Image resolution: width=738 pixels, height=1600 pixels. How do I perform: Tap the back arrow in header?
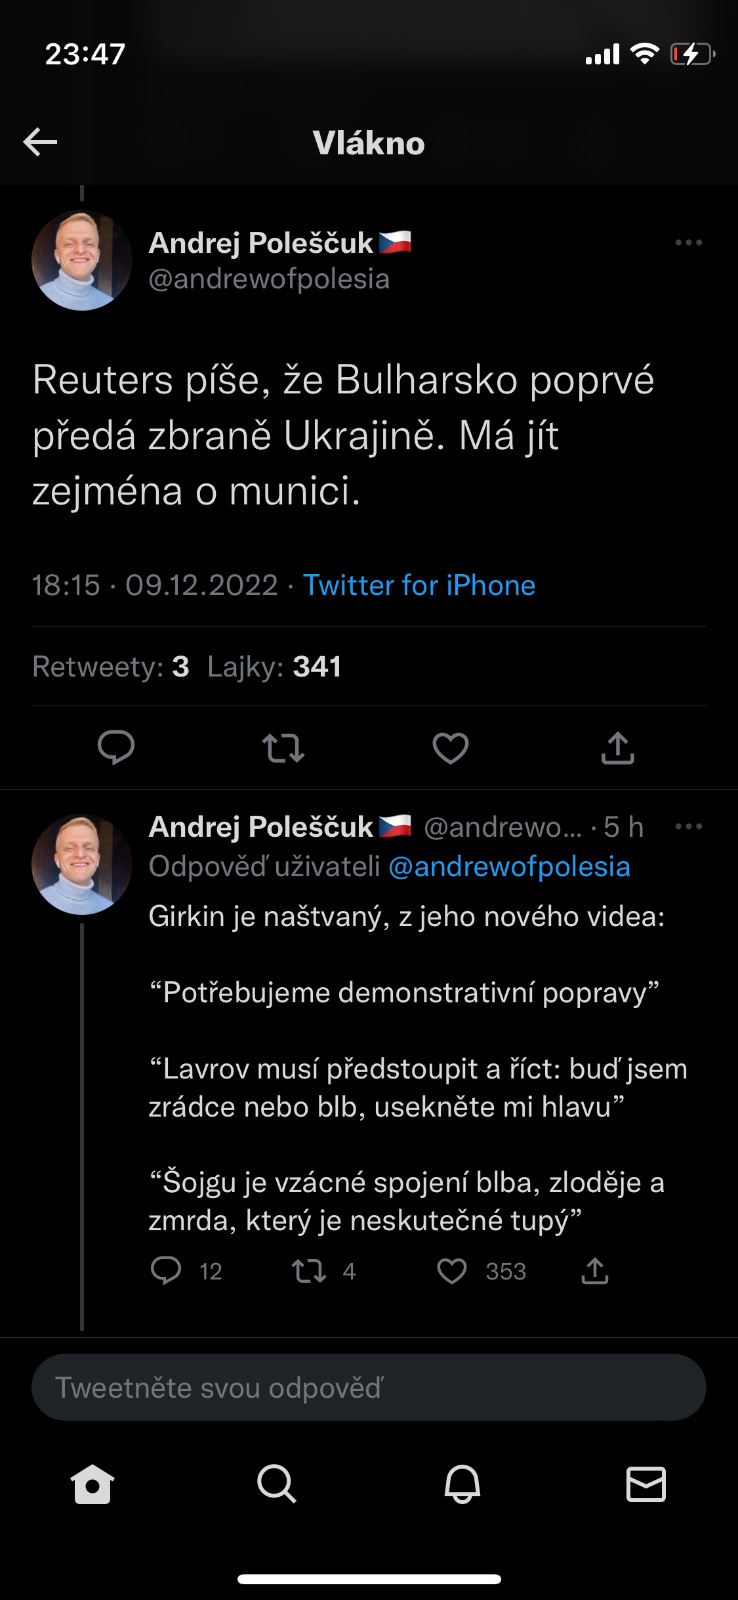(x=40, y=142)
